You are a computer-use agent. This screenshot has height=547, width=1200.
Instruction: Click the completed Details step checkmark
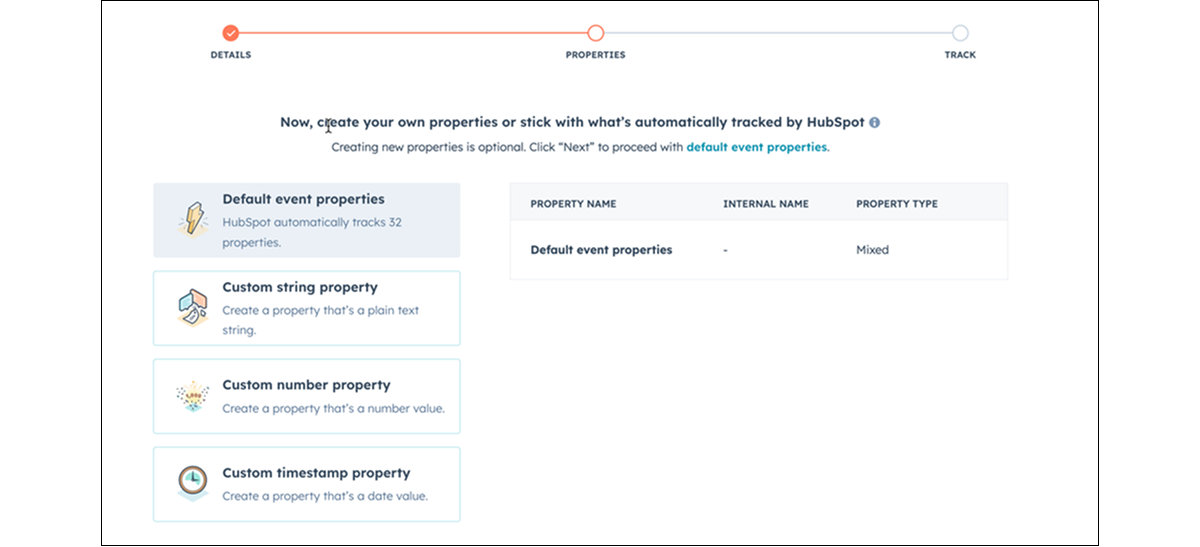[x=231, y=33]
